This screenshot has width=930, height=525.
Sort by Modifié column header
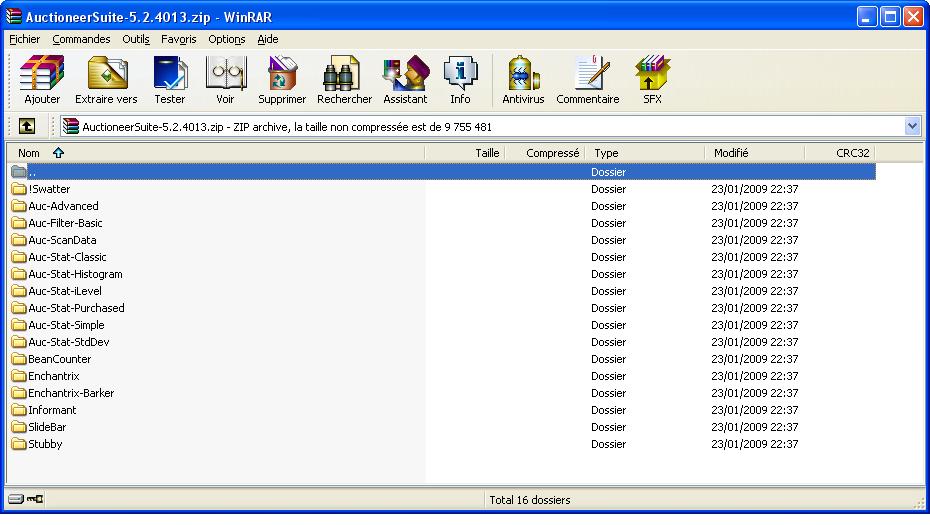[x=754, y=153]
